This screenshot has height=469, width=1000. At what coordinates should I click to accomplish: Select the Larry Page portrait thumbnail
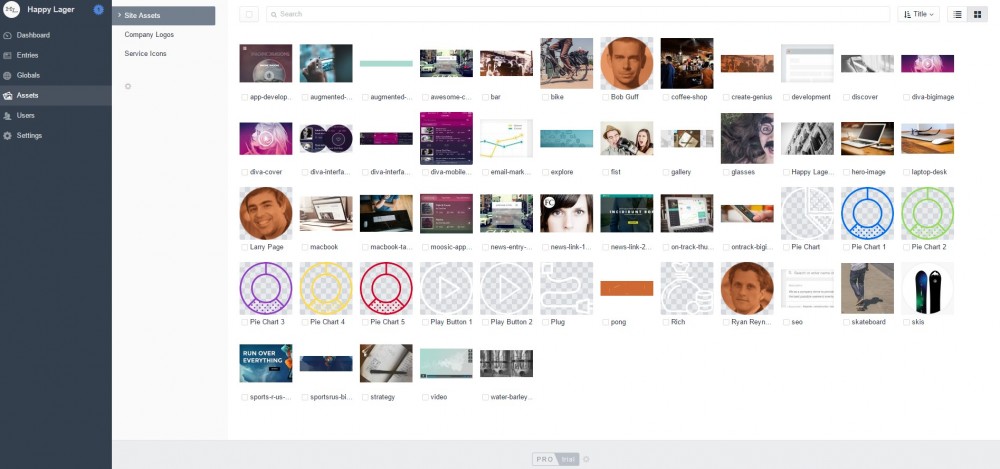(266, 213)
